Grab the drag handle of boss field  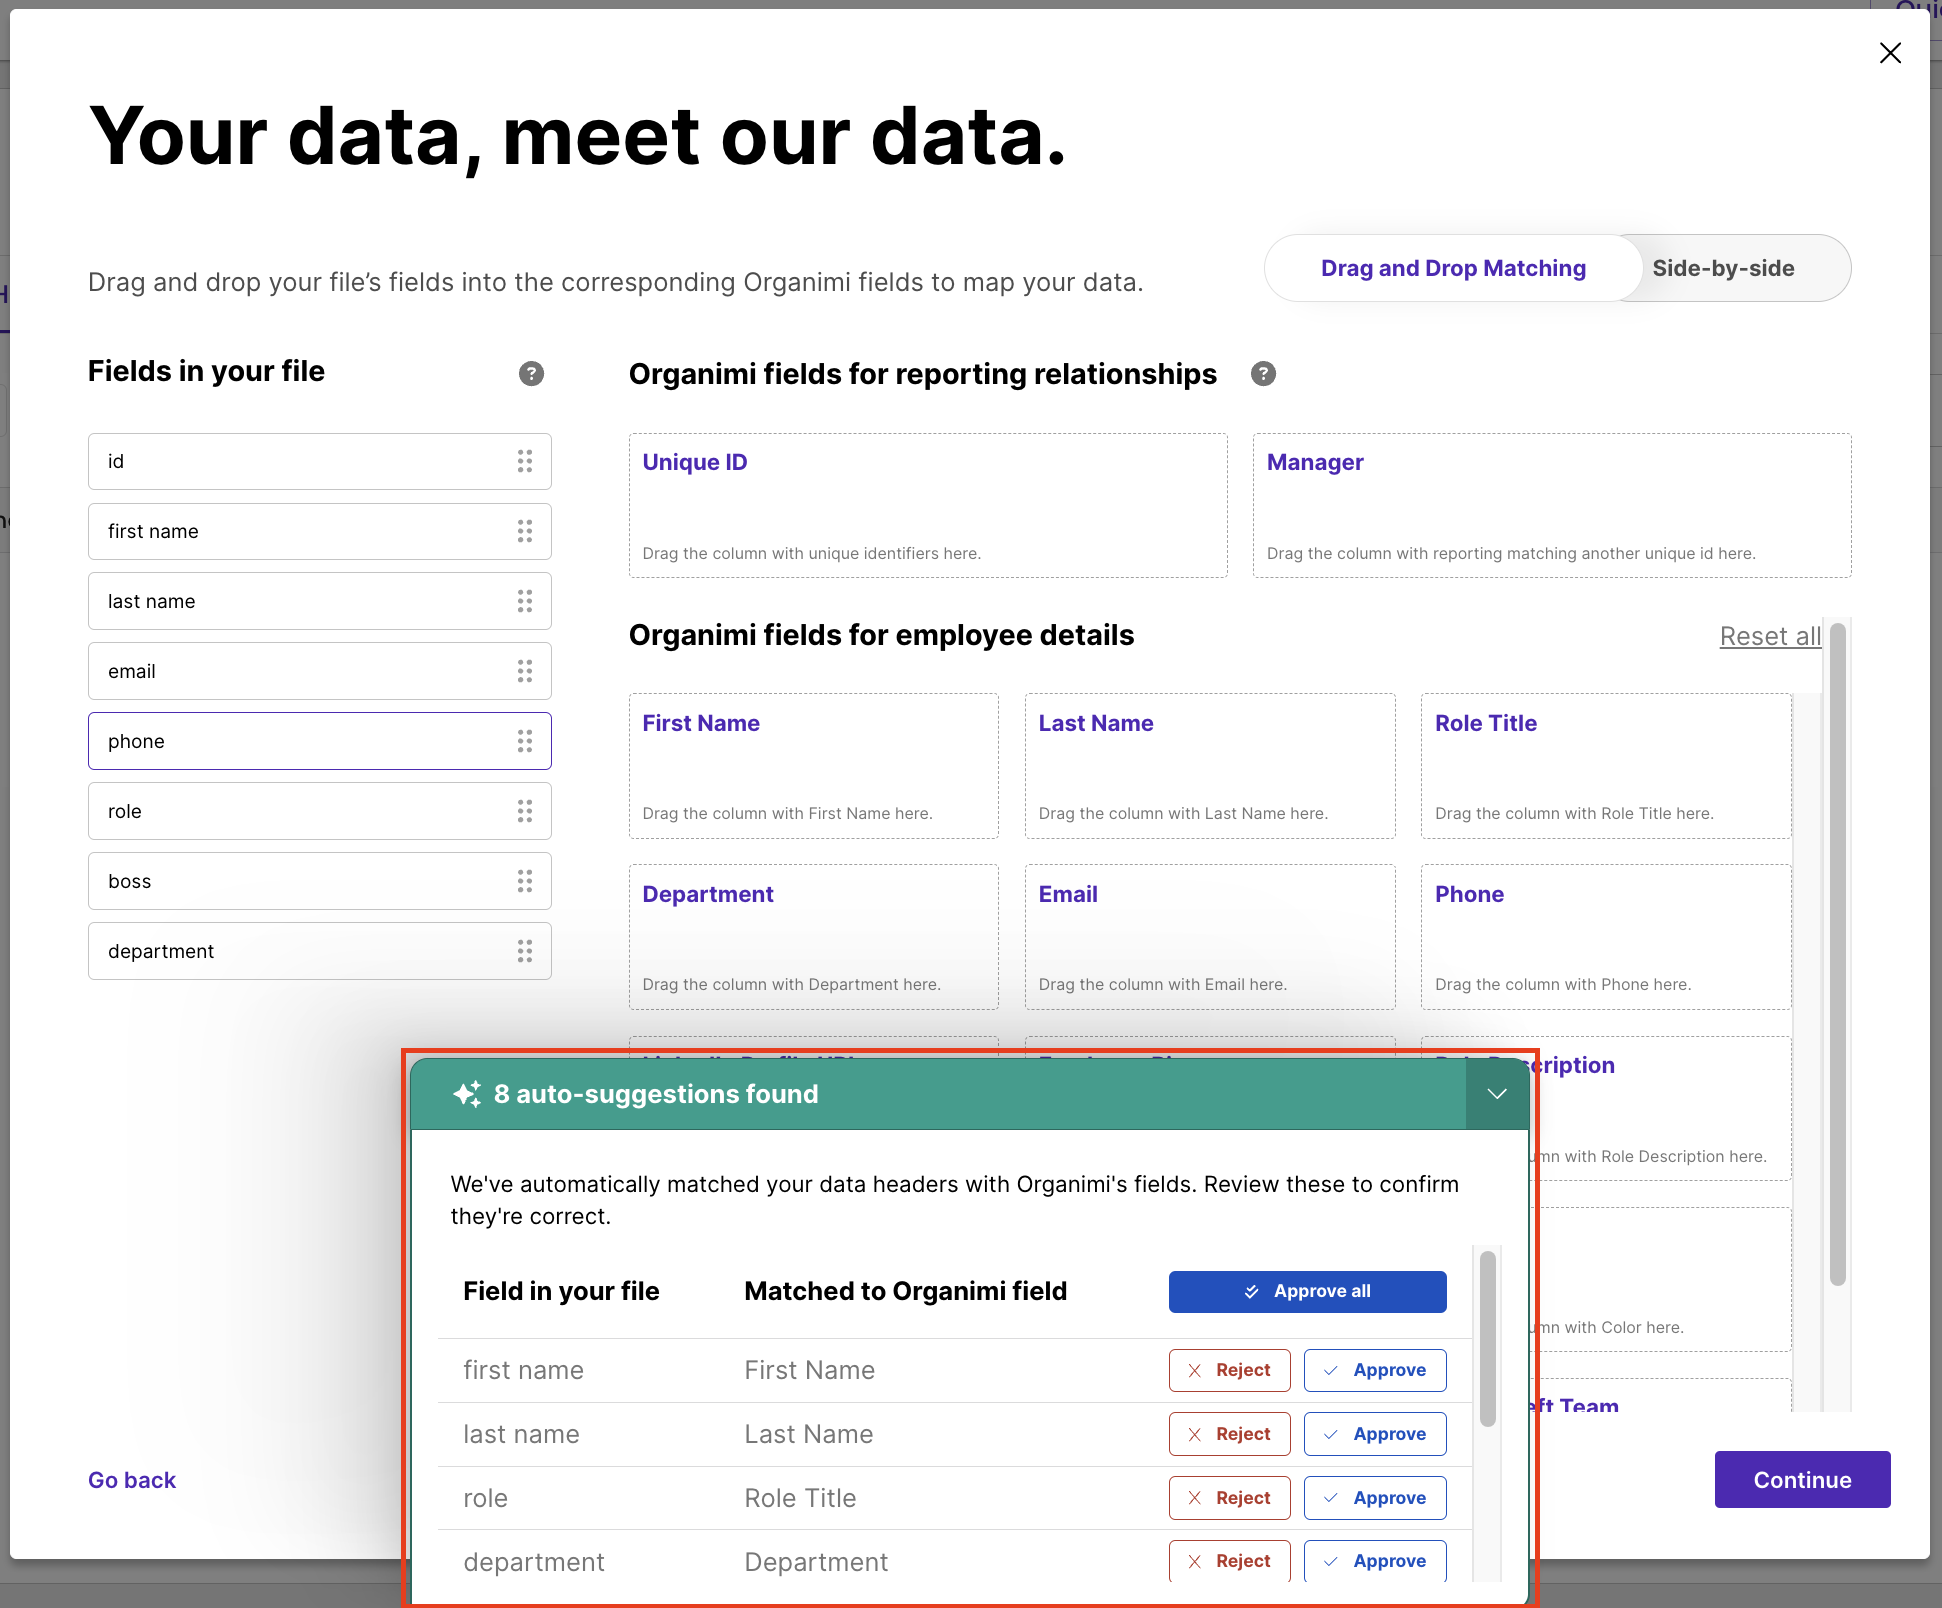(524, 881)
